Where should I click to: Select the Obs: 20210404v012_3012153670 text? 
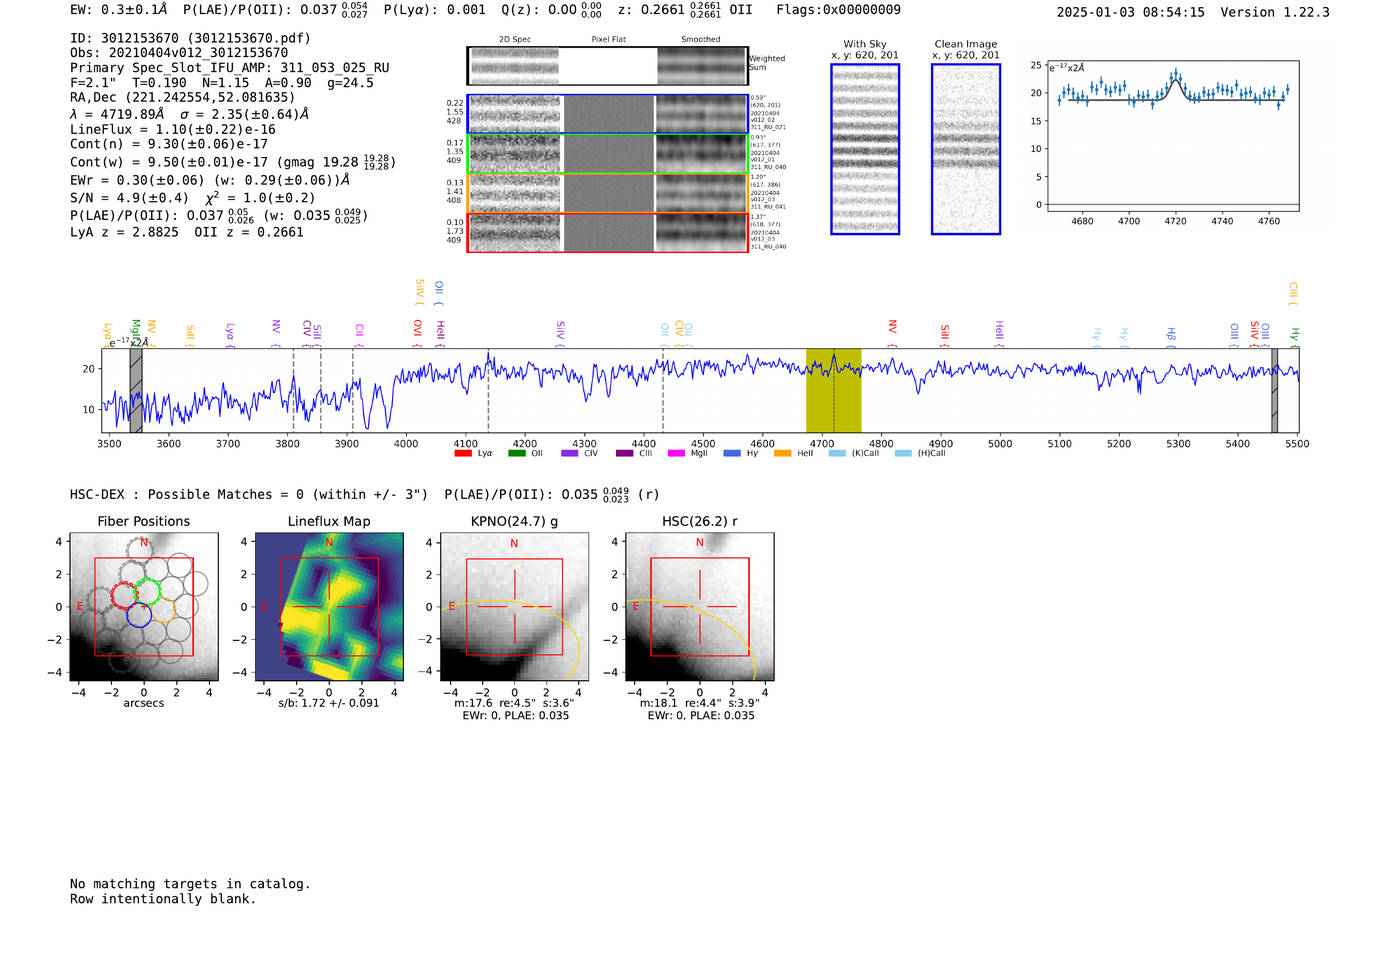pos(179,53)
